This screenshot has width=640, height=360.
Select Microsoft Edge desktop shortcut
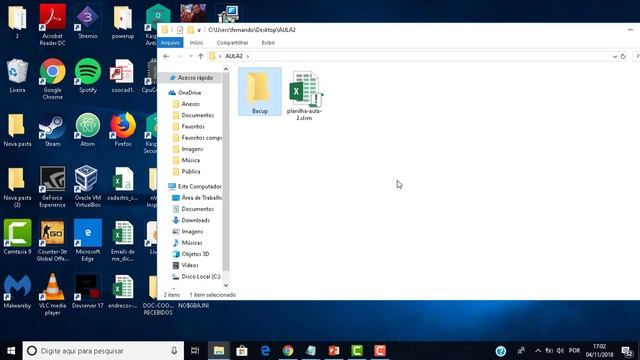click(88, 241)
